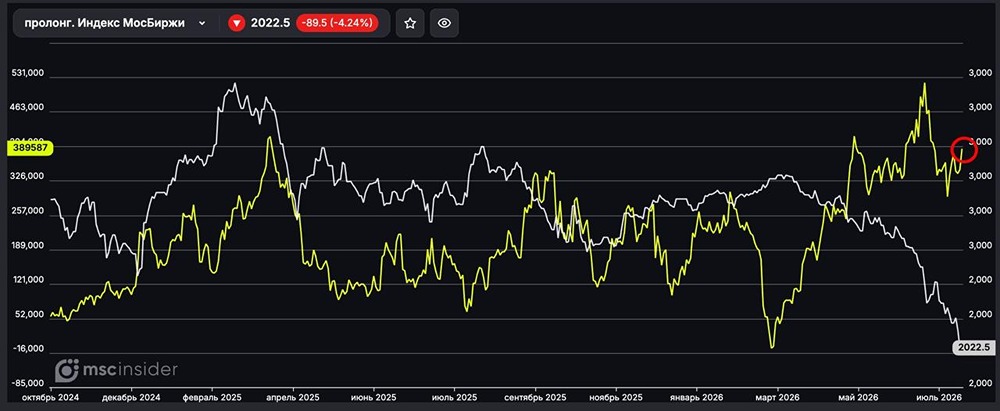Click the -16,000 left axis label
Image resolution: width=1000 pixels, height=411 pixels.
(29, 349)
